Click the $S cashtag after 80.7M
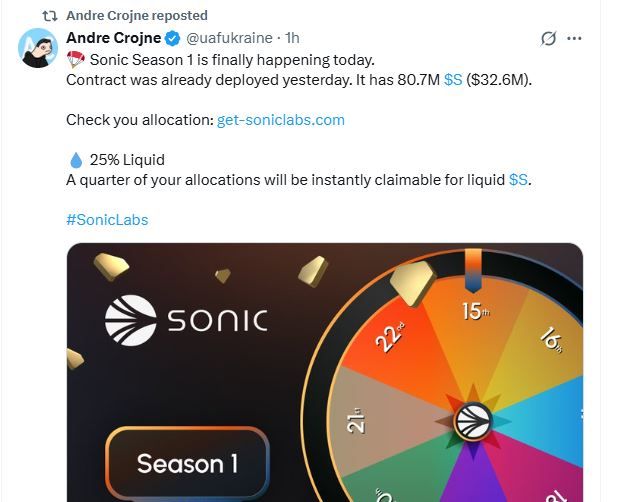The height and width of the screenshot is (502, 618). 453,80
